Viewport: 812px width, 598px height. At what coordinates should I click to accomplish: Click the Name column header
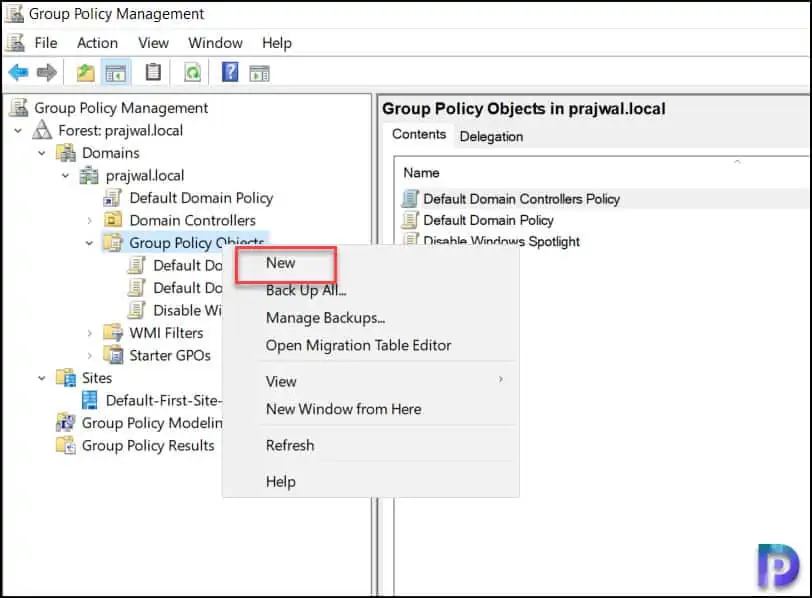click(421, 173)
